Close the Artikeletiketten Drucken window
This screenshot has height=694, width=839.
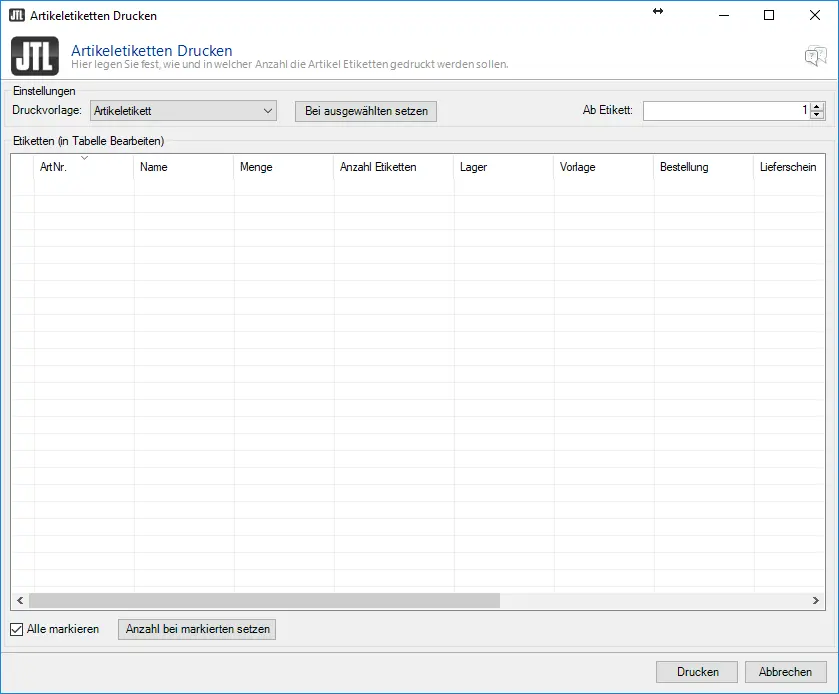coord(814,15)
